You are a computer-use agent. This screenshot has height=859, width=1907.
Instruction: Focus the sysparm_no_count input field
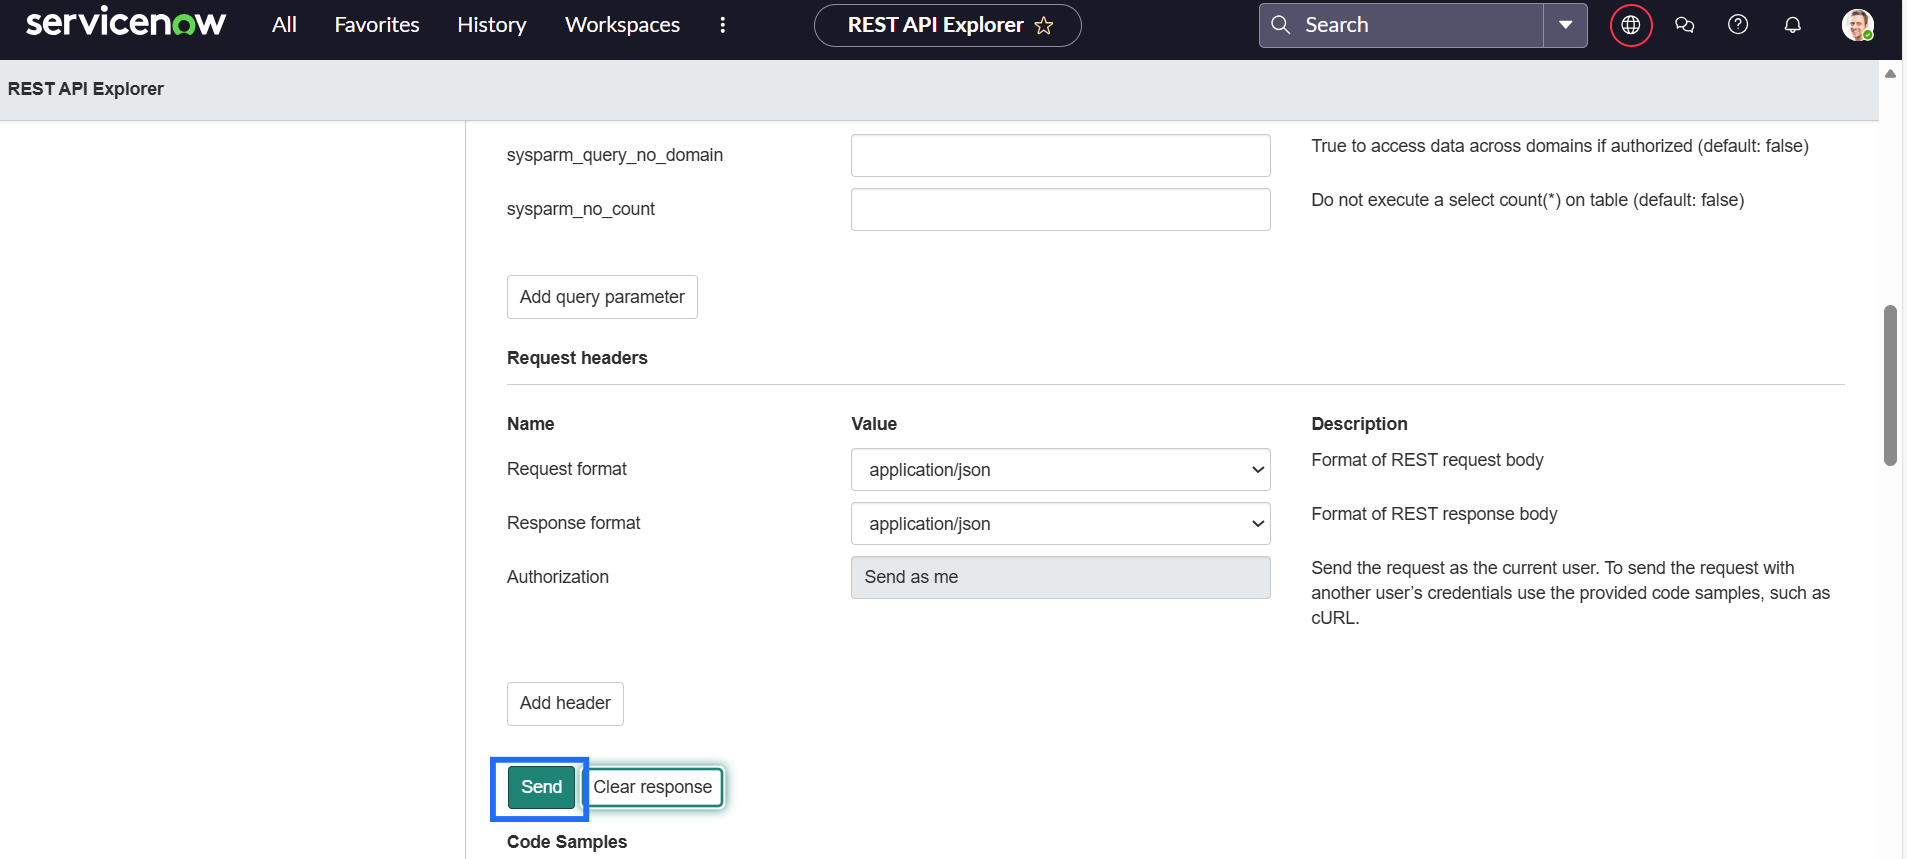[1060, 210]
